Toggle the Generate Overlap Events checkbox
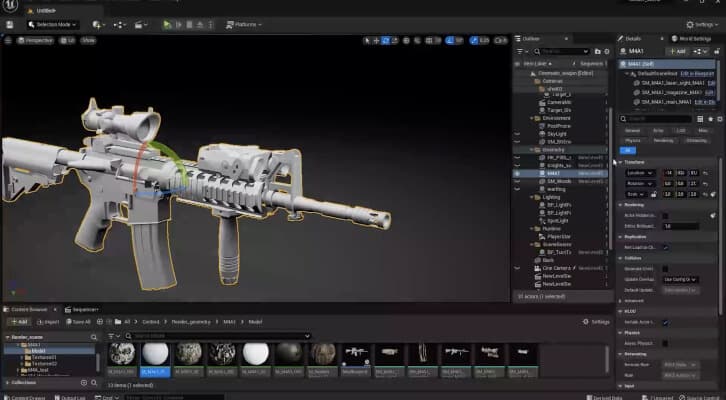Image resolution: width=726 pixels, height=400 pixels. coord(665,269)
